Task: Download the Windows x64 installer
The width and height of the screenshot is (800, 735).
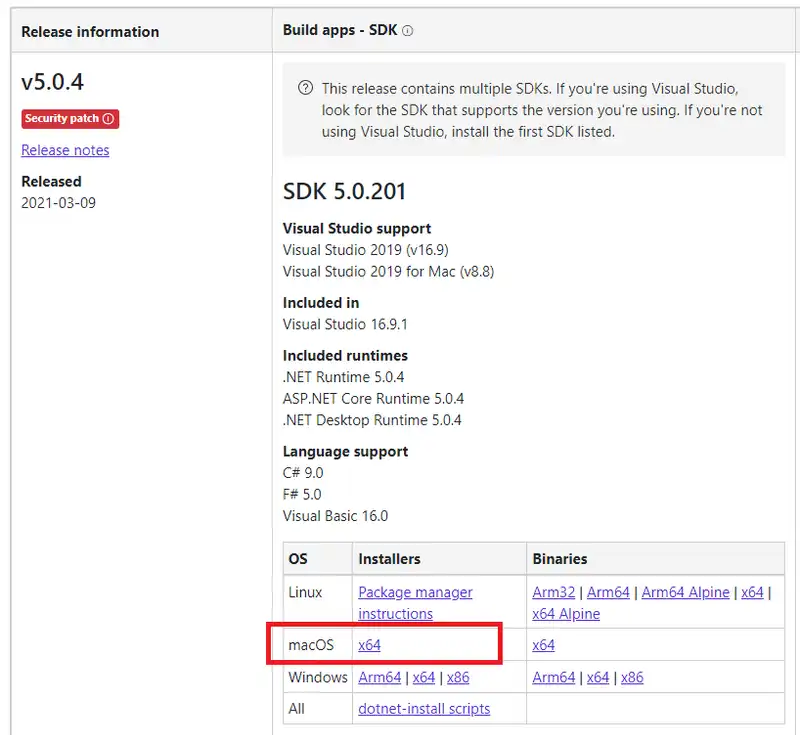Action: click(x=424, y=677)
